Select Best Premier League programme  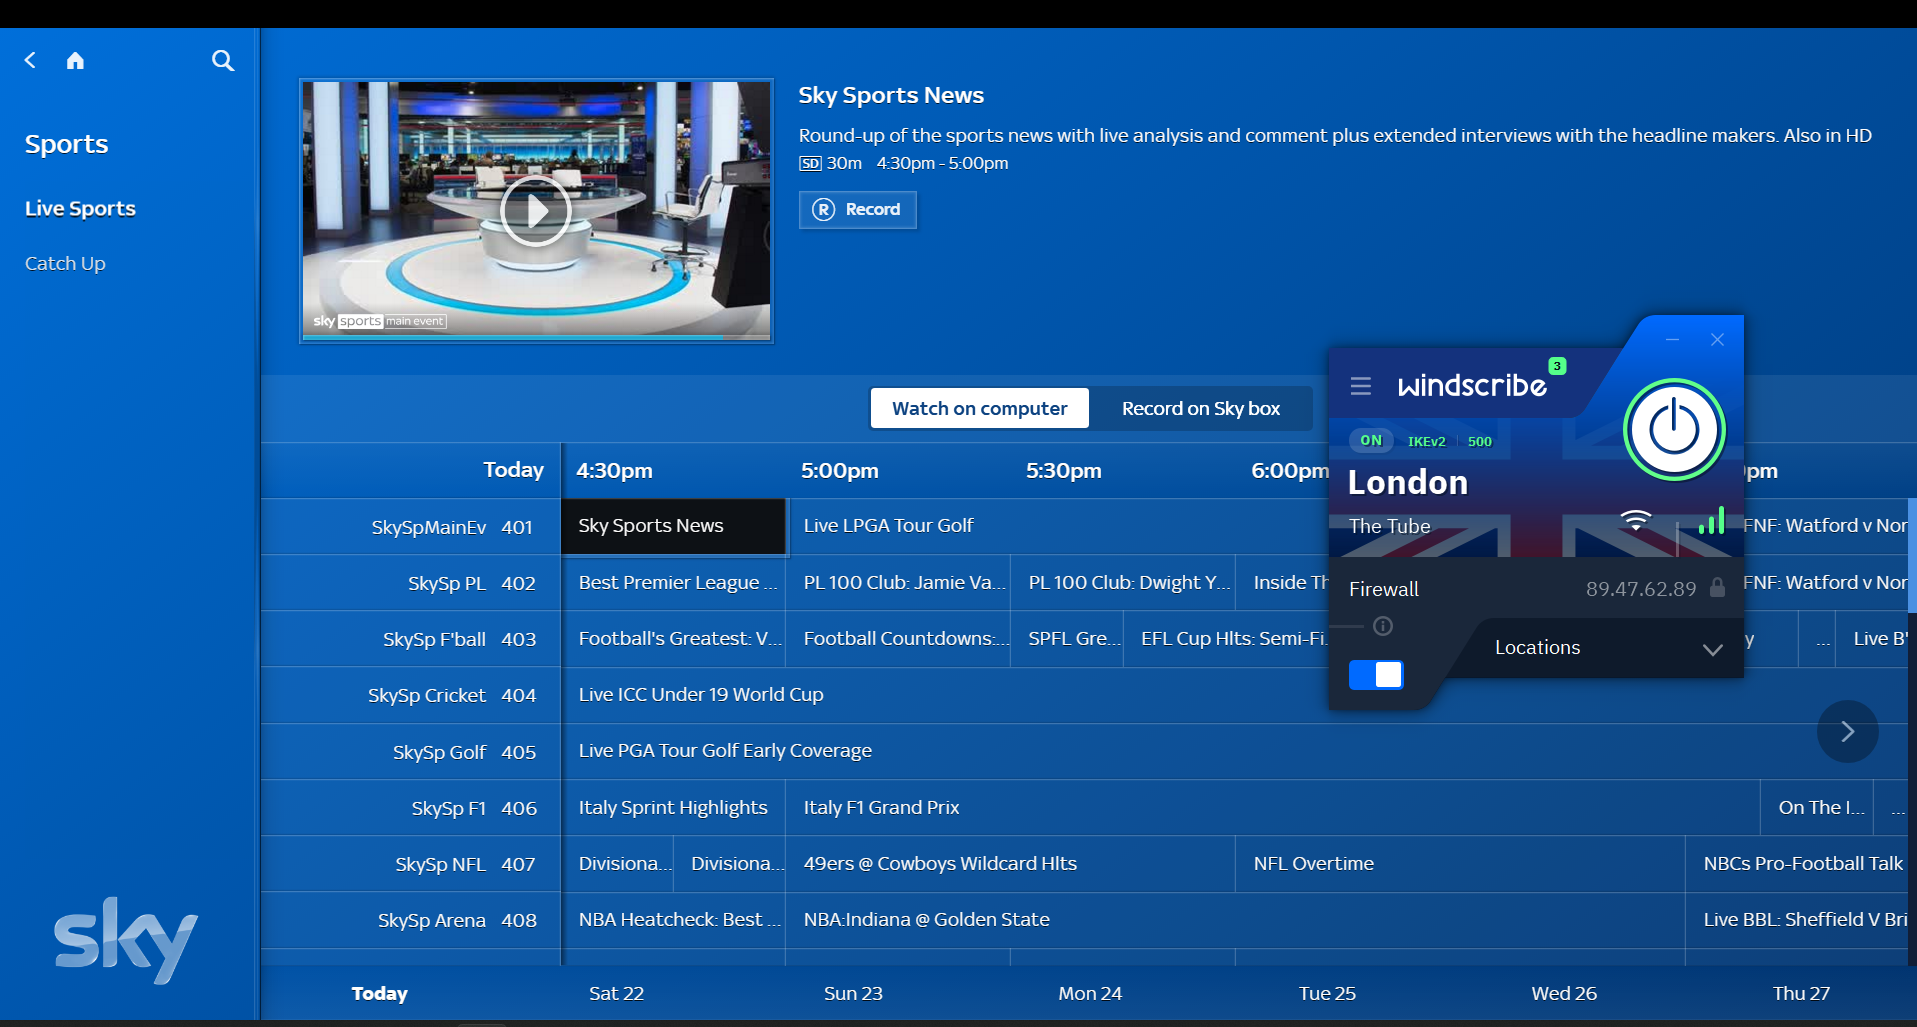pos(673,583)
